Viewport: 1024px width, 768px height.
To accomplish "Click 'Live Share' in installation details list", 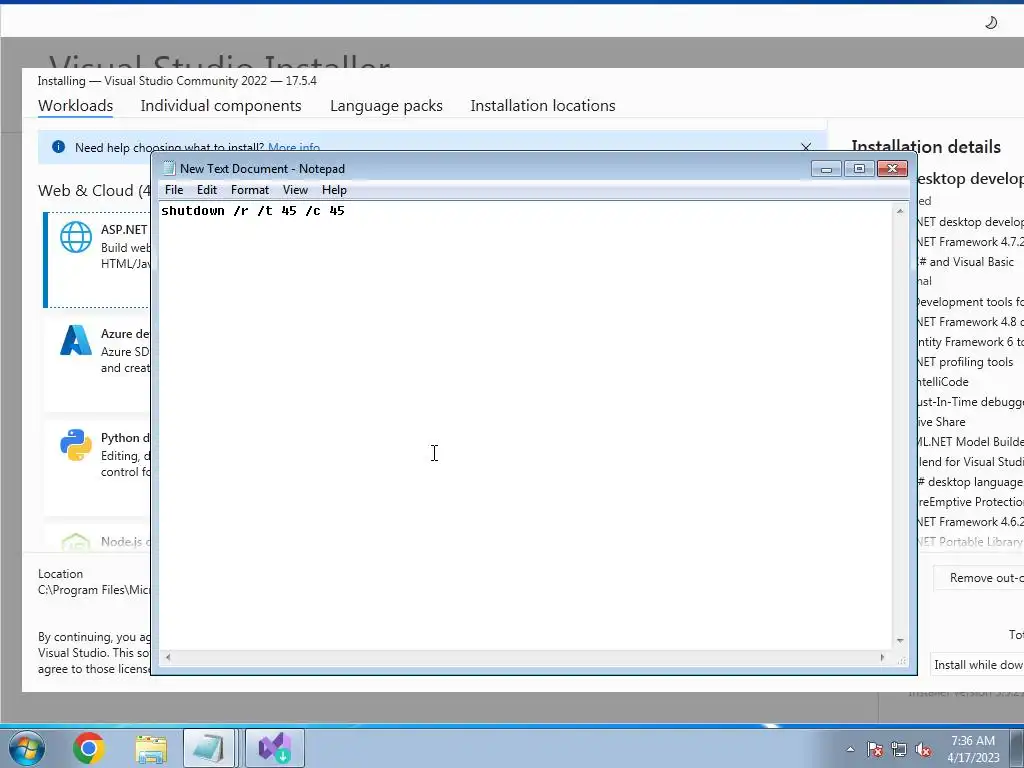I will tap(941, 422).
